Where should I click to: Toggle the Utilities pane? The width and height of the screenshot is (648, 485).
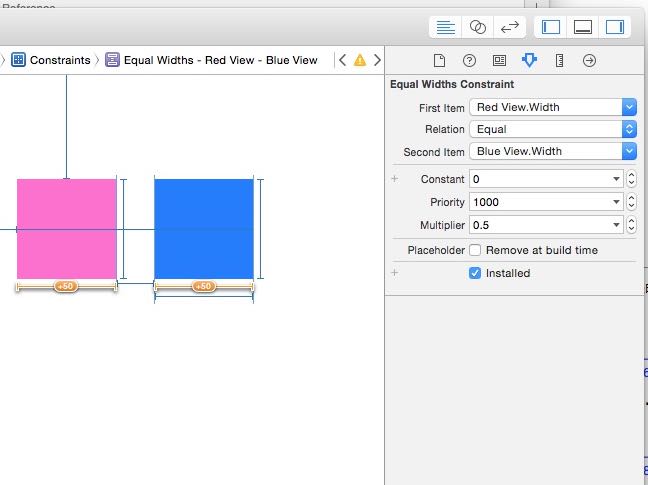(615, 27)
